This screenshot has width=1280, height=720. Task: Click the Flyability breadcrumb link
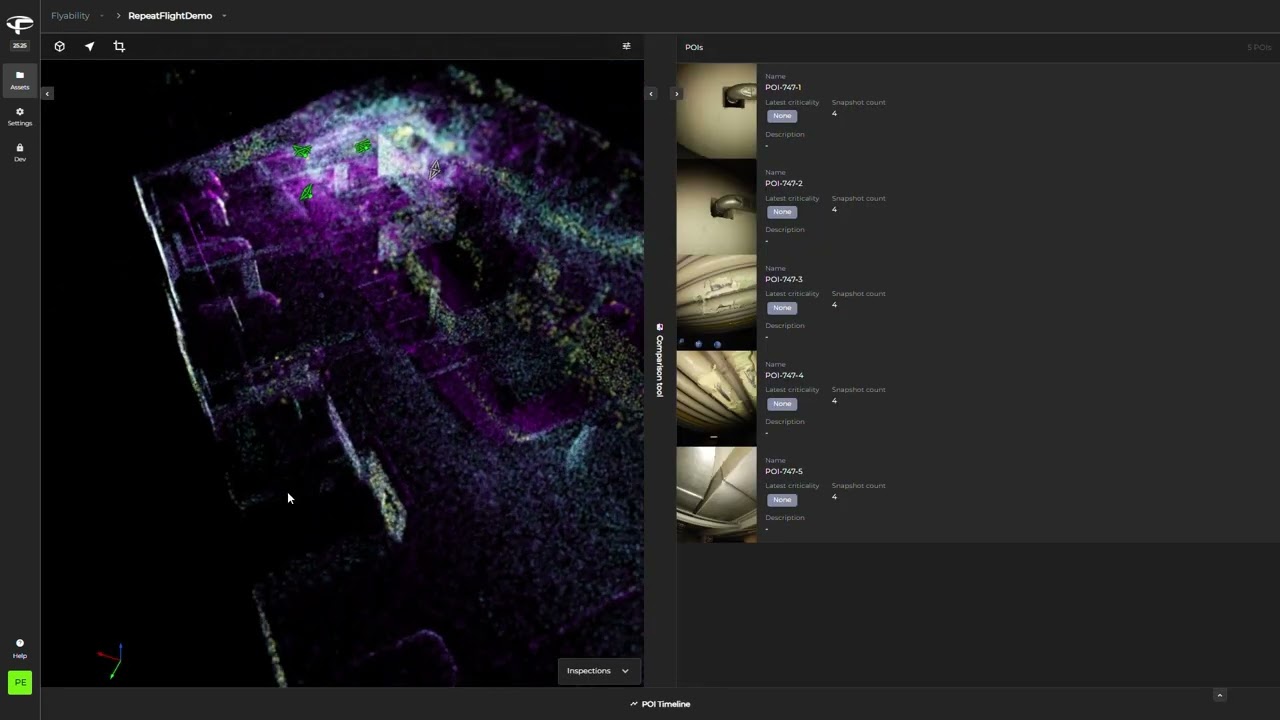(70, 16)
